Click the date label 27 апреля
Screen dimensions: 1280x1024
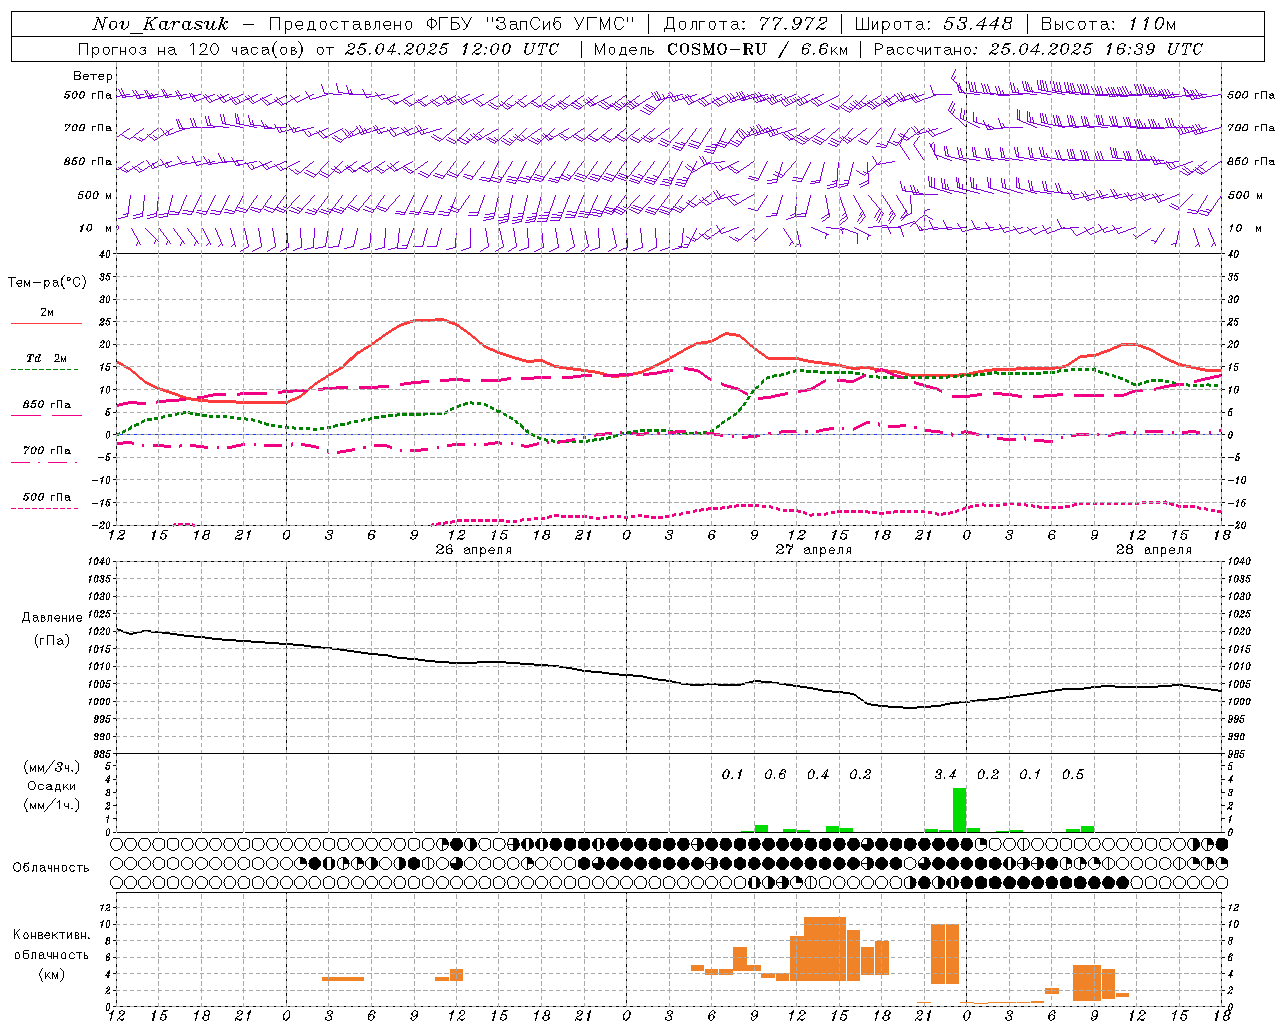click(x=814, y=549)
